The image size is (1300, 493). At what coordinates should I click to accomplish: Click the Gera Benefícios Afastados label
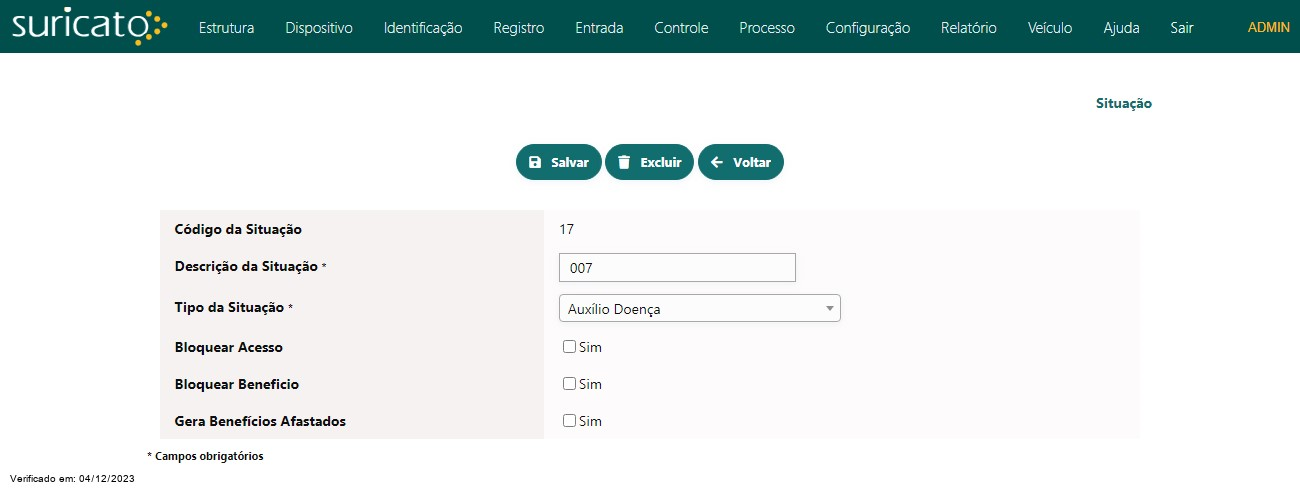260,421
